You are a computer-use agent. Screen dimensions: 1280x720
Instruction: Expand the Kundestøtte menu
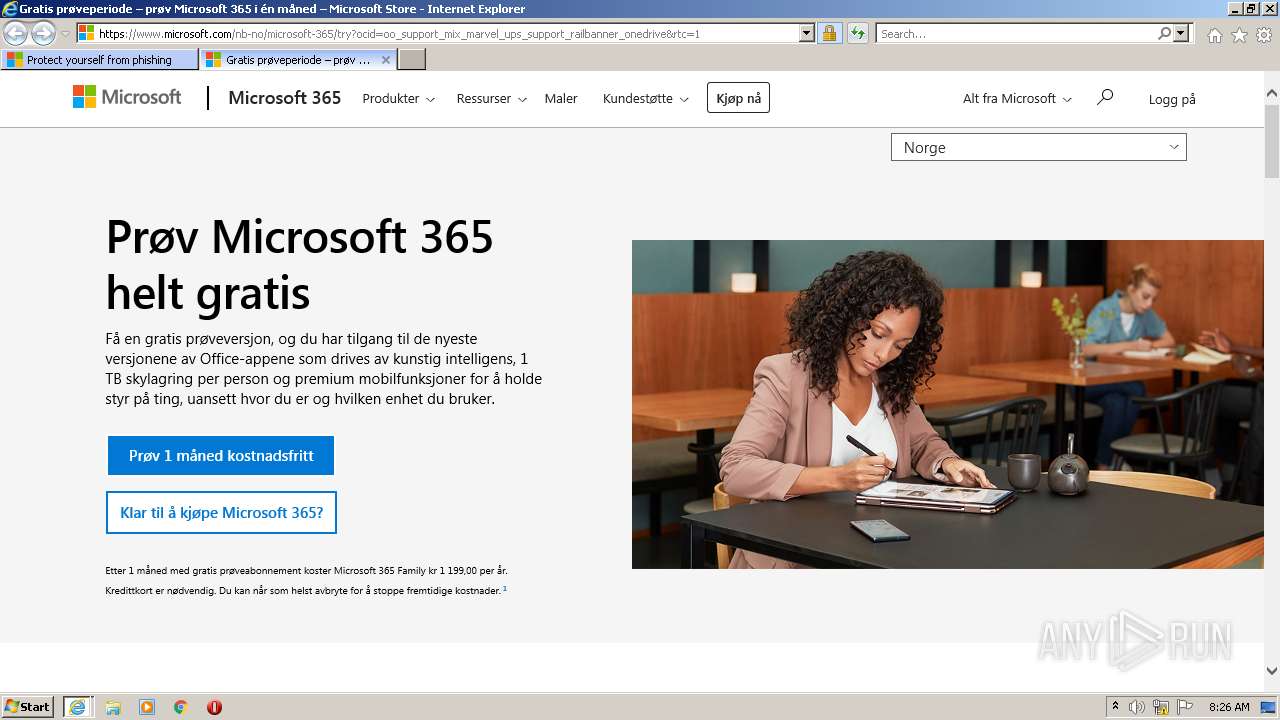(x=645, y=98)
